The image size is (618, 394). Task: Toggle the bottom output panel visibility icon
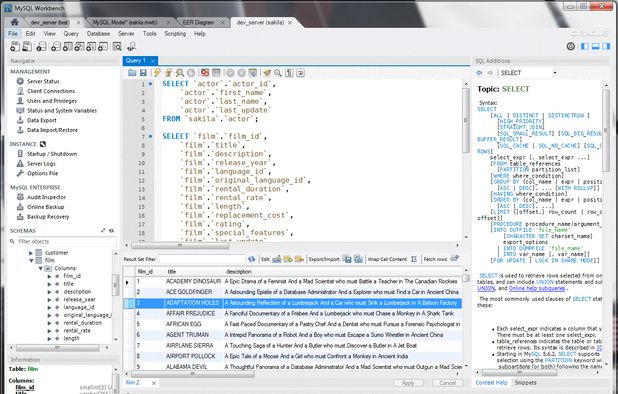pyautogui.click(x=596, y=46)
